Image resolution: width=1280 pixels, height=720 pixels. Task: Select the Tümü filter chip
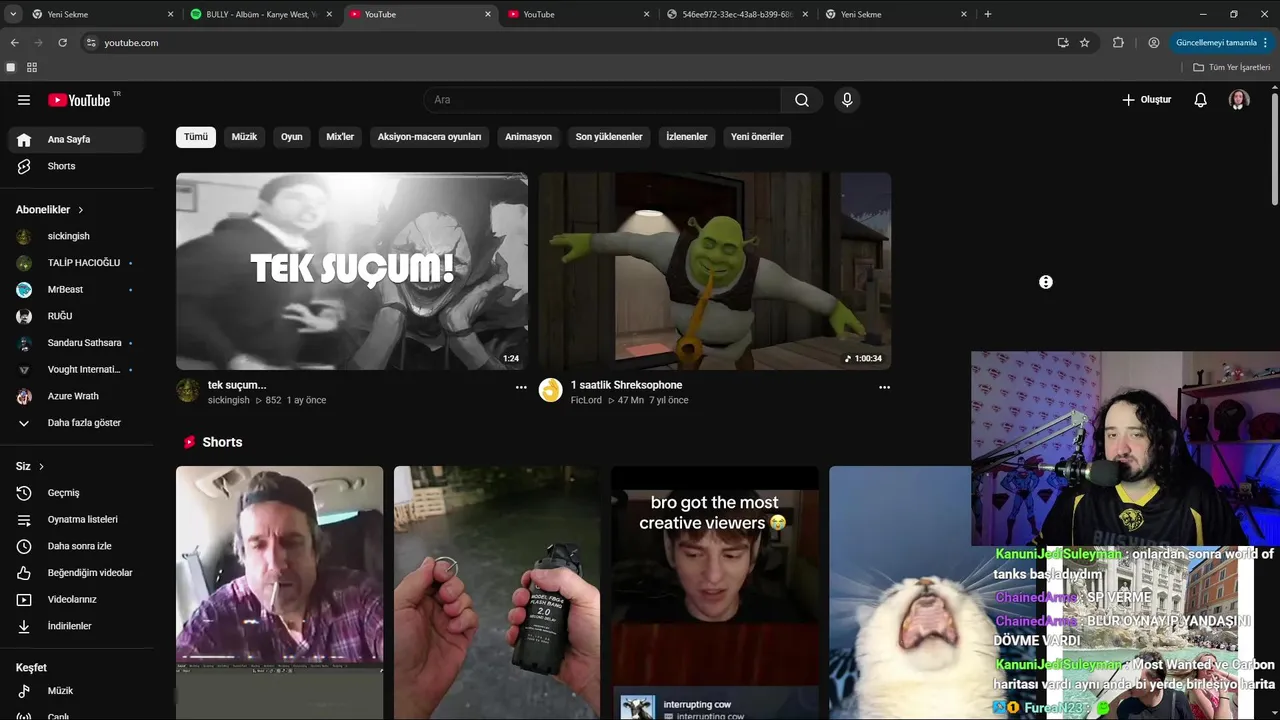coord(196,137)
